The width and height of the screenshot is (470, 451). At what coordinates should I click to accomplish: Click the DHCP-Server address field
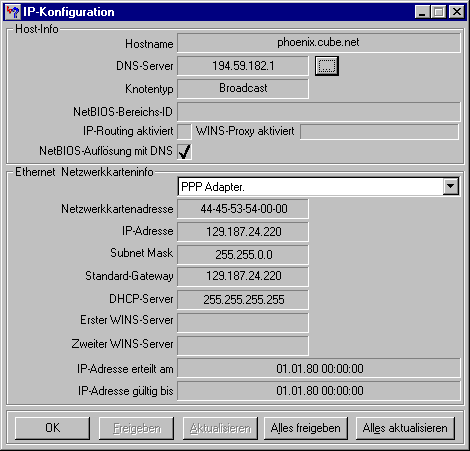[243, 300]
